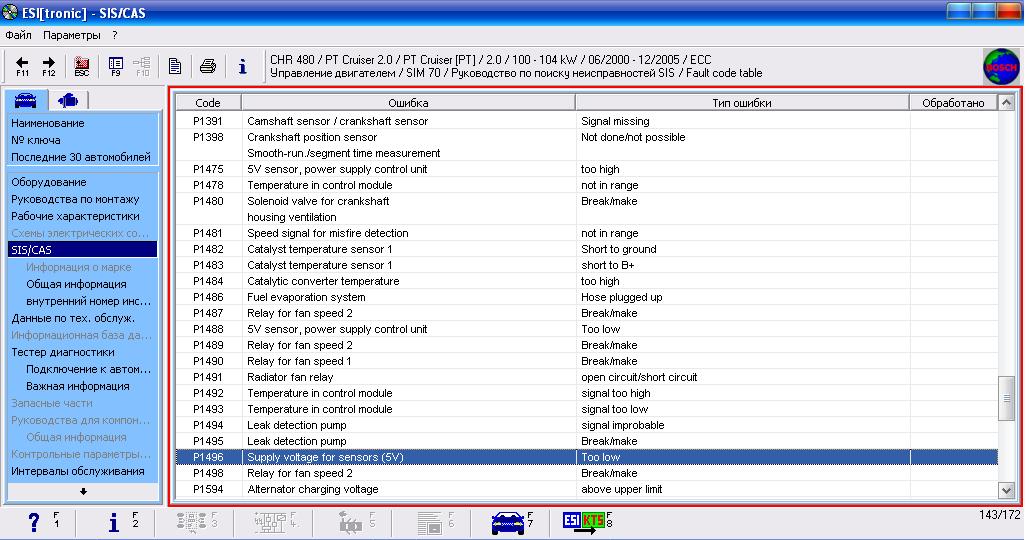Image resolution: width=1029 pixels, height=540 pixels.
Task: Select row P1494 Leak detection pump
Action: [x=587, y=425]
